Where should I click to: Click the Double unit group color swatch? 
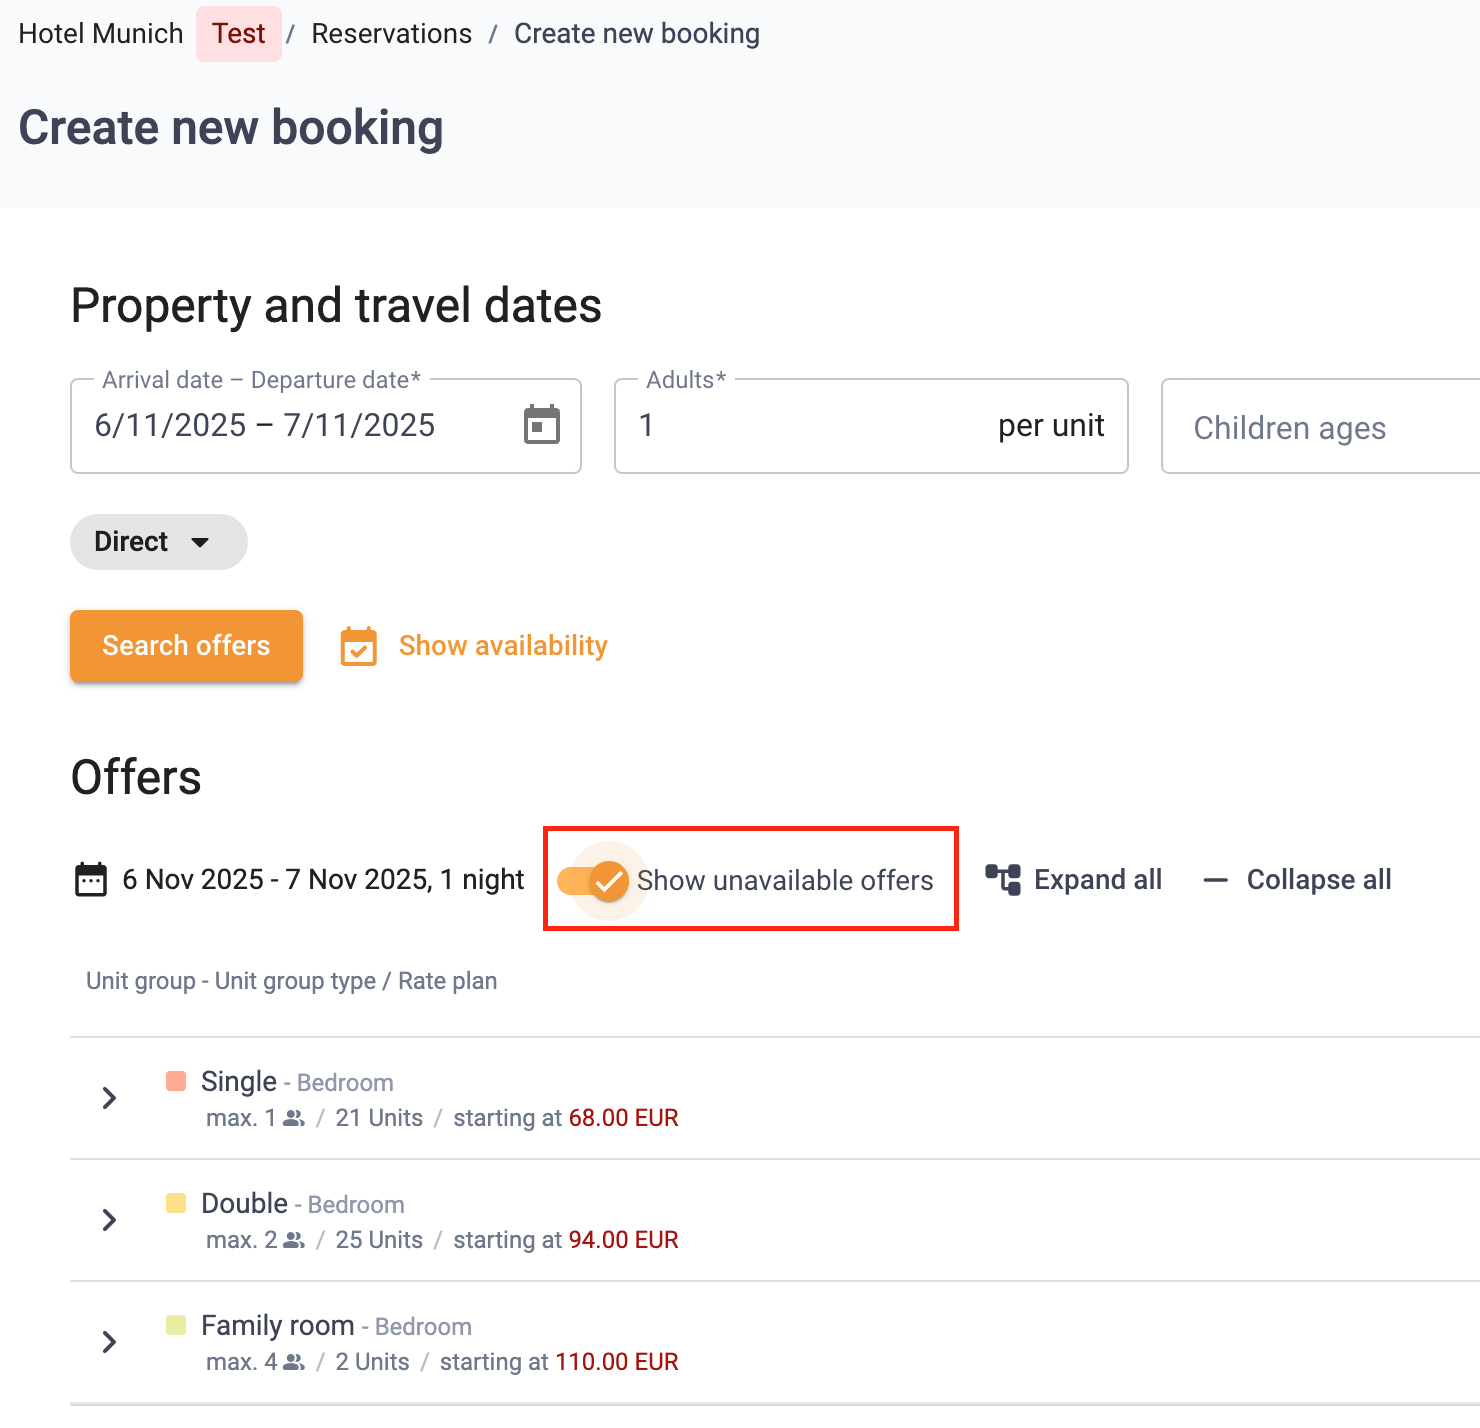click(176, 1203)
